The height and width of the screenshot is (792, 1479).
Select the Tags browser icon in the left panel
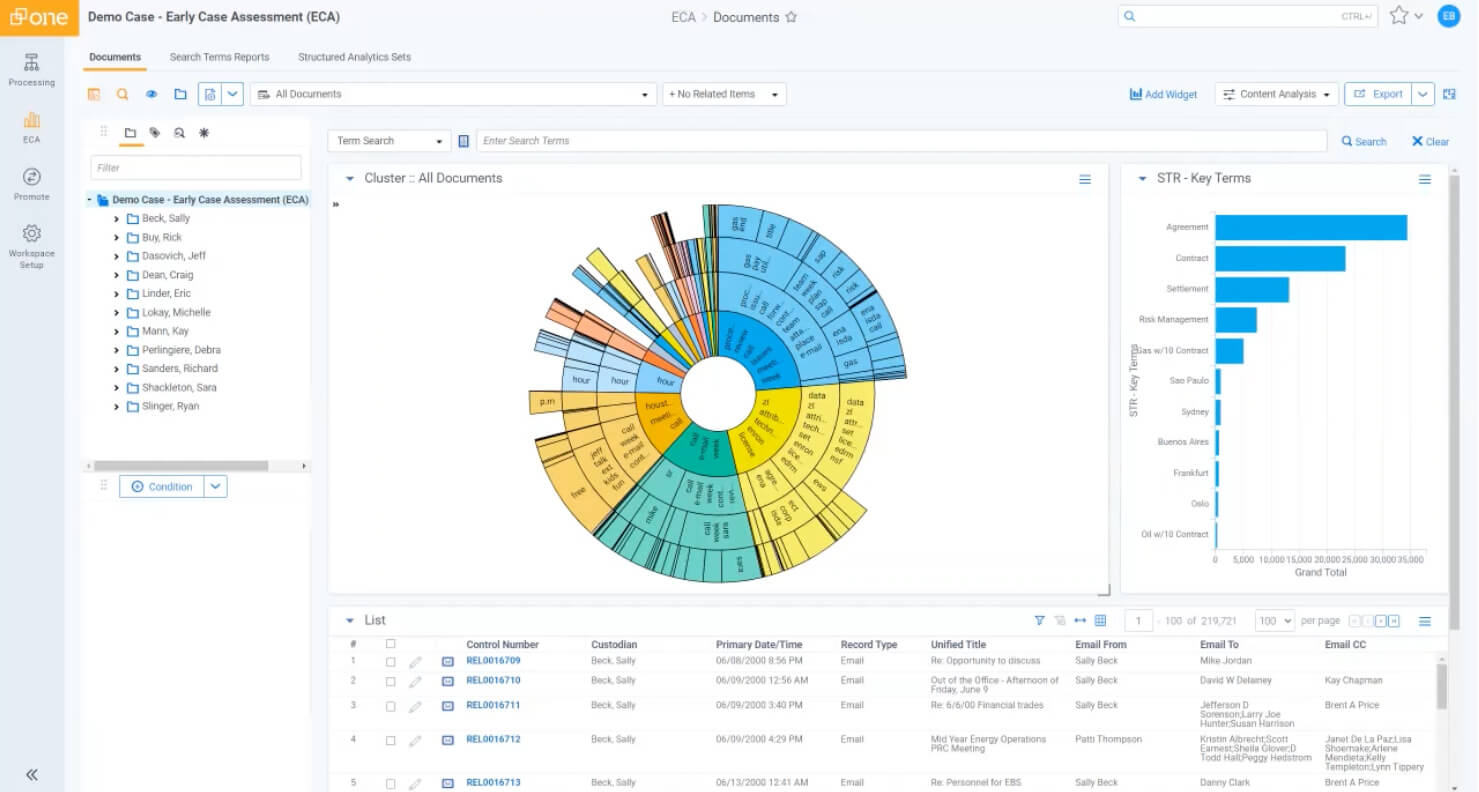[x=154, y=132]
